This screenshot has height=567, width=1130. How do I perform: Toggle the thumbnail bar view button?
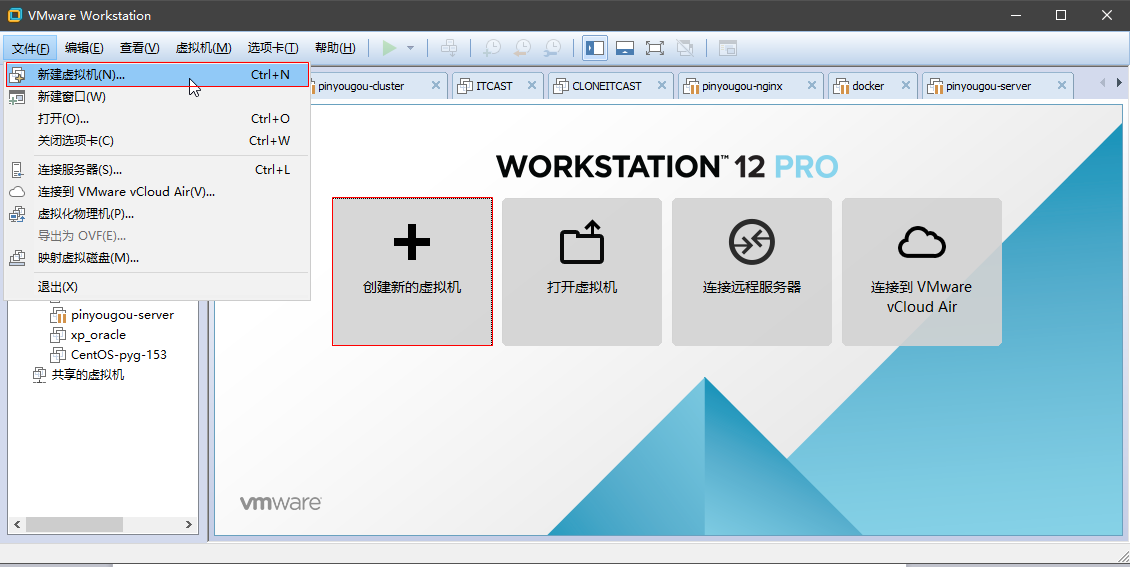(x=625, y=48)
